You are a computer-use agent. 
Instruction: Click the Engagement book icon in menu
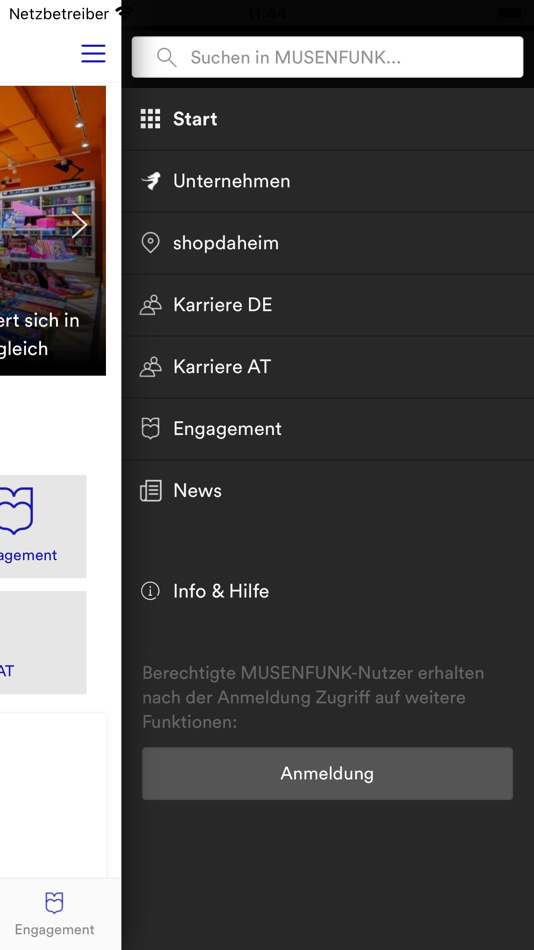click(150, 428)
